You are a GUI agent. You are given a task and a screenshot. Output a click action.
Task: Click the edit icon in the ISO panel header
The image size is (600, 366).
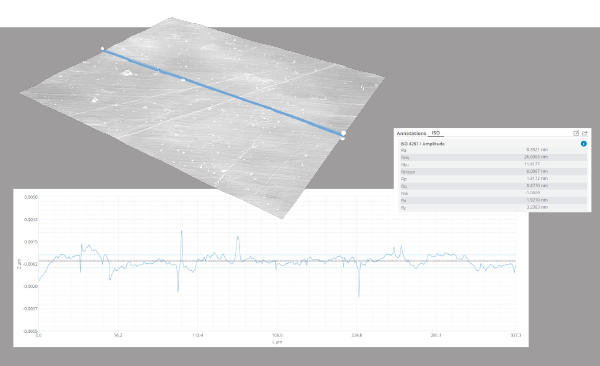(576, 133)
